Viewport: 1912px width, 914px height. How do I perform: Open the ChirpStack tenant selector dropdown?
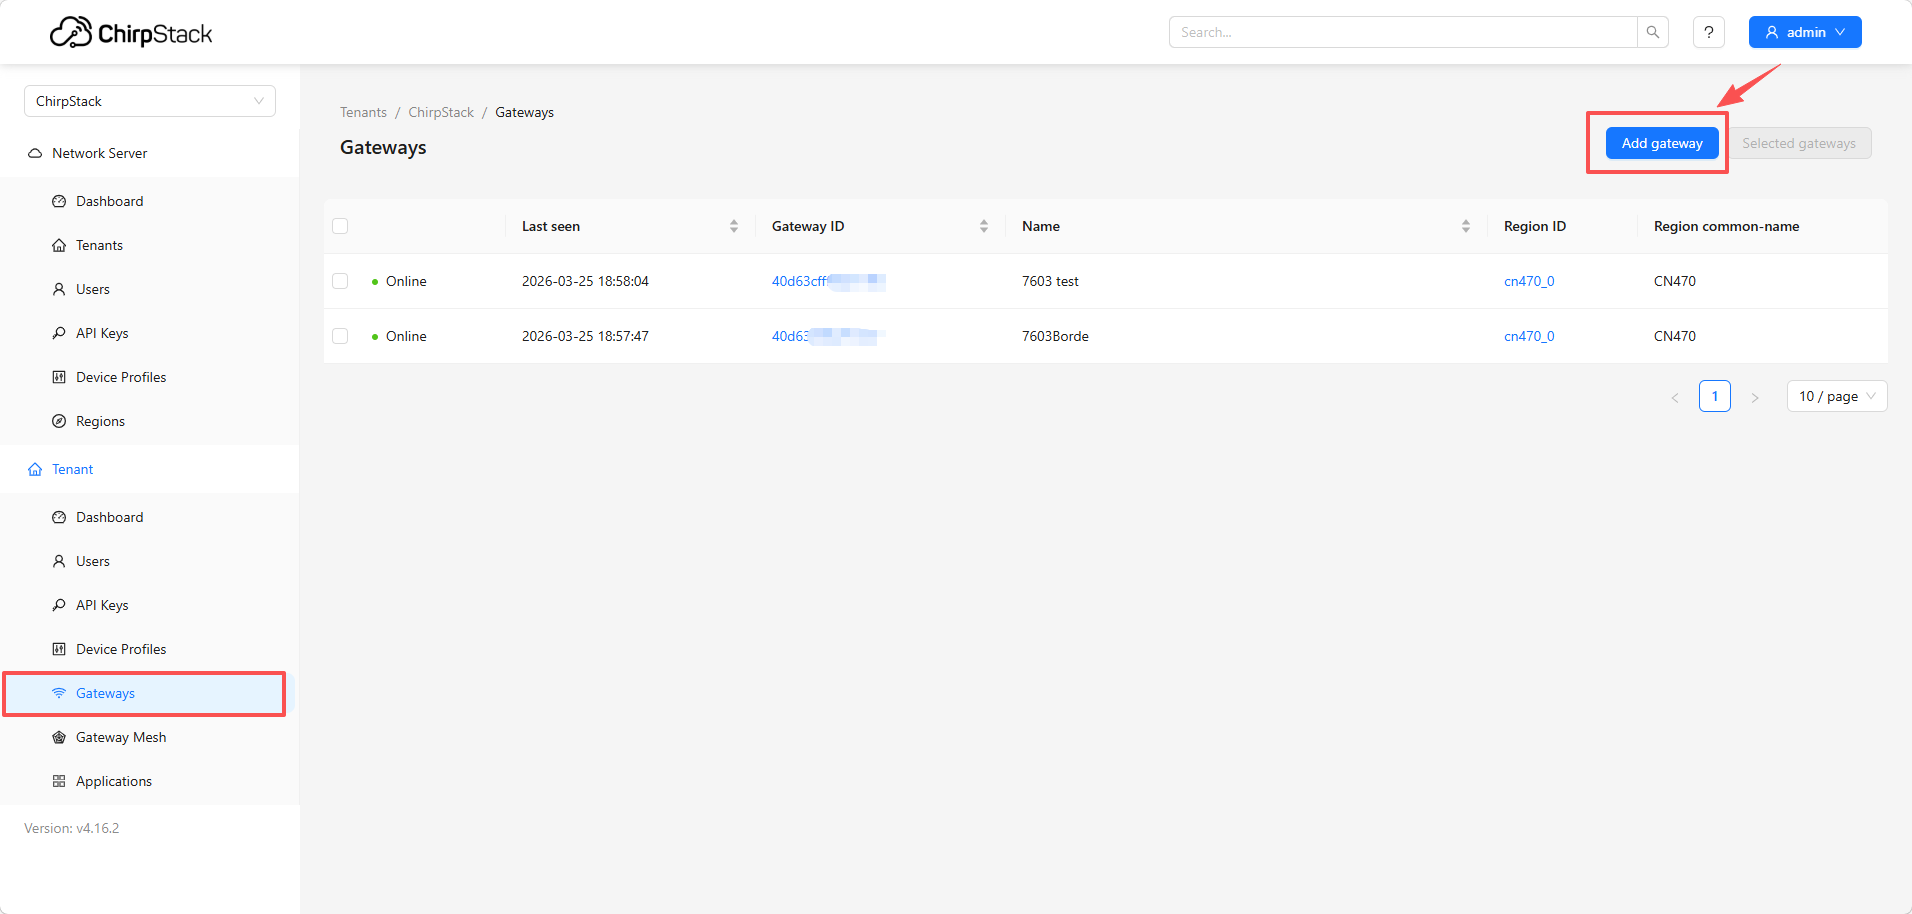(150, 101)
